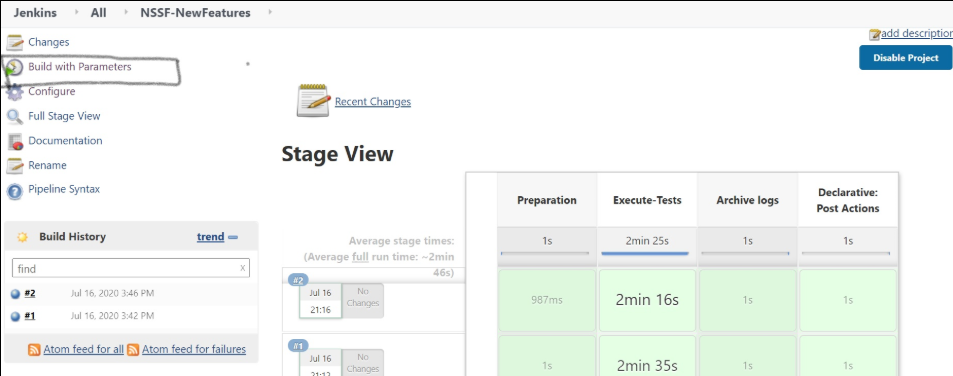
Task: Expand the dropdown arrow after Jenkins breadcrumb
Action: [77, 12]
